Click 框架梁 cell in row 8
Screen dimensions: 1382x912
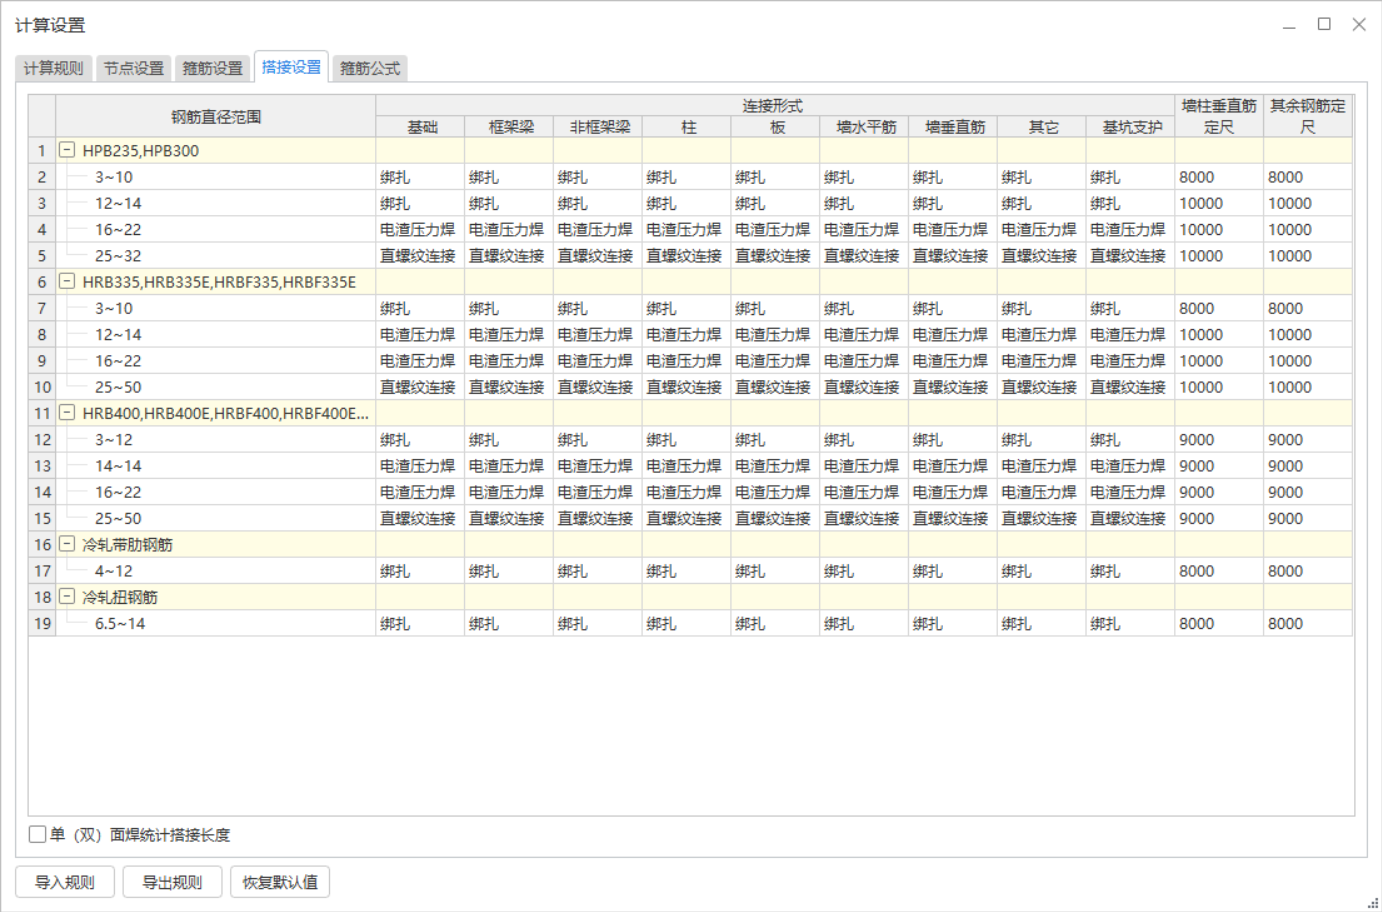click(x=510, y=334)
